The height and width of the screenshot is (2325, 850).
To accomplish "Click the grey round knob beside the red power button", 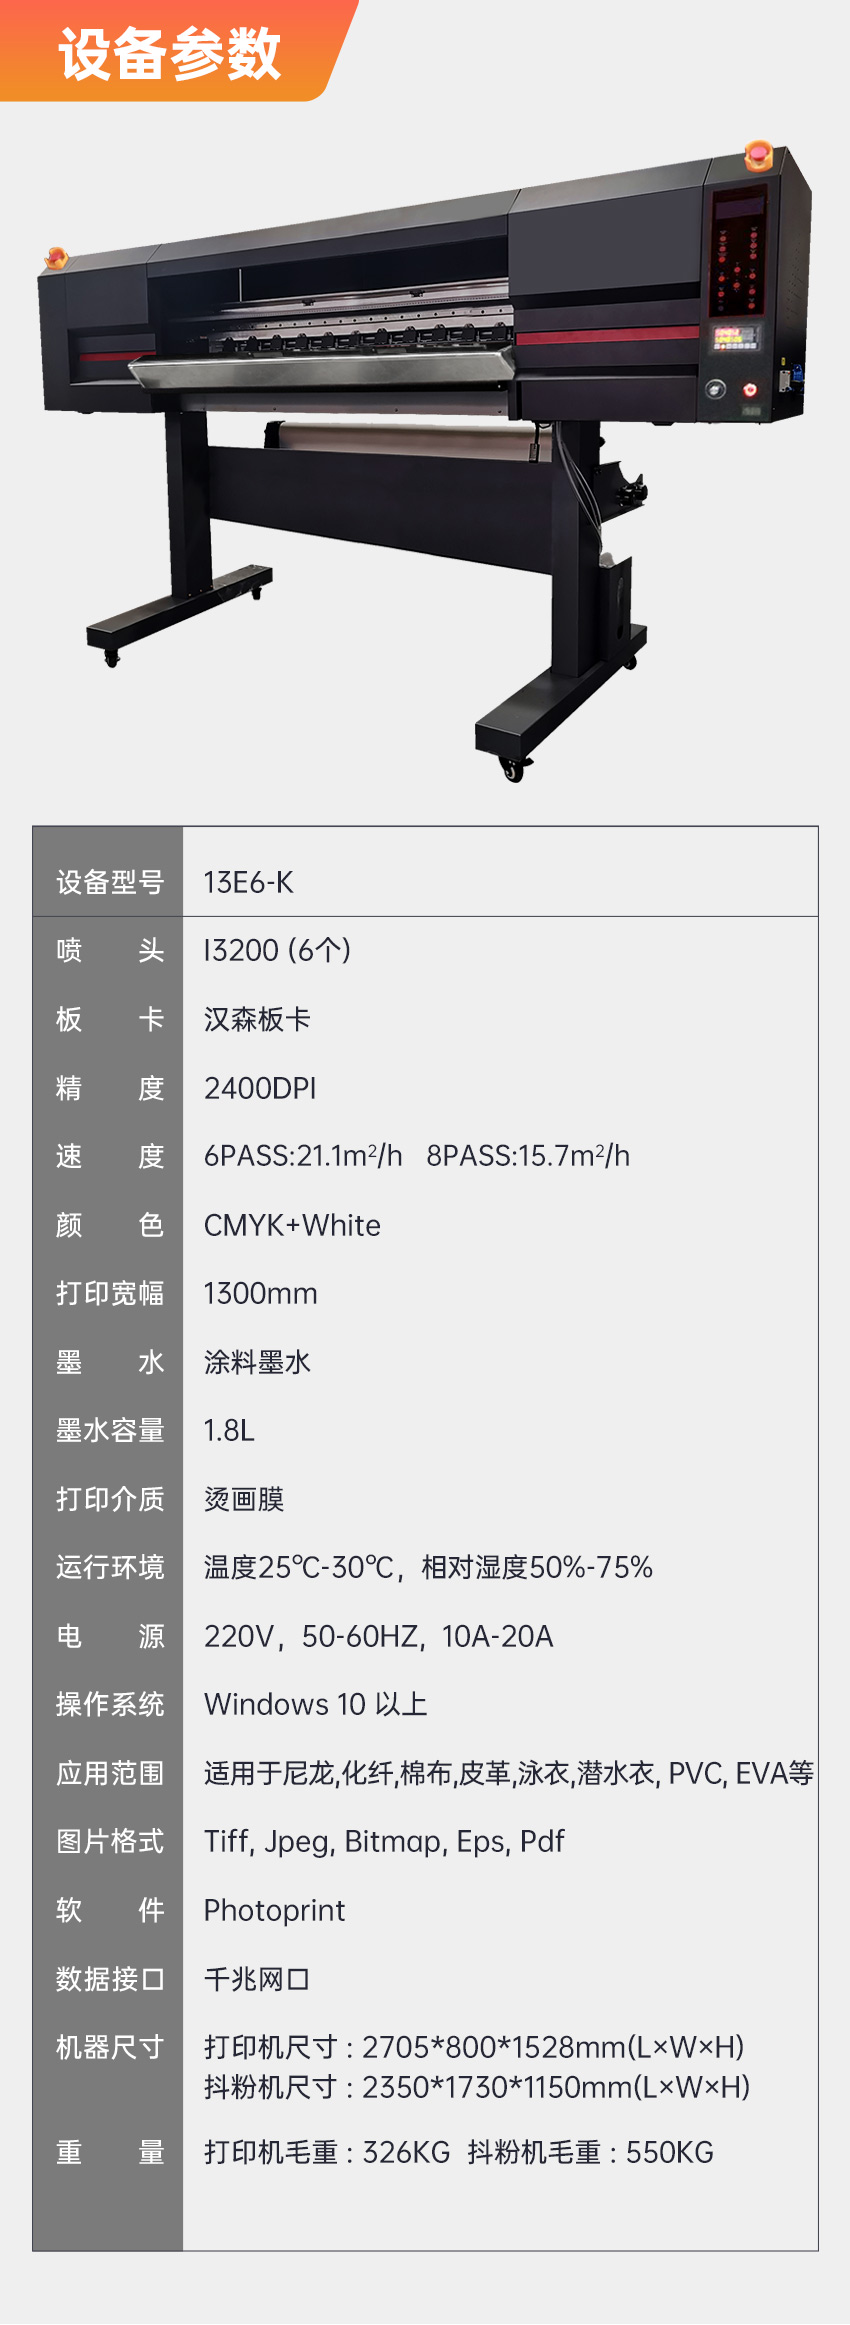I will coord(715,389).
